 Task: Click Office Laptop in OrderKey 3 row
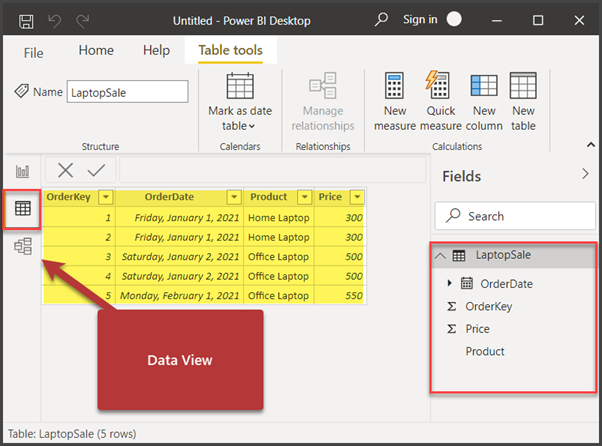tap(279, 256)
